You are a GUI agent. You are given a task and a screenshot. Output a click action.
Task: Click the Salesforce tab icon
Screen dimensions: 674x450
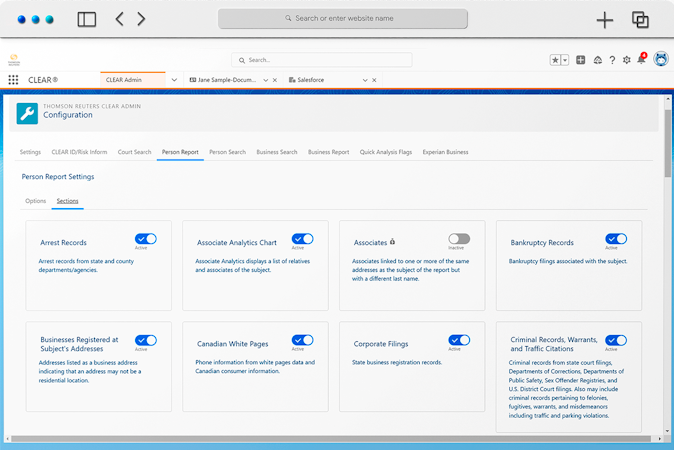pos(292,80)
